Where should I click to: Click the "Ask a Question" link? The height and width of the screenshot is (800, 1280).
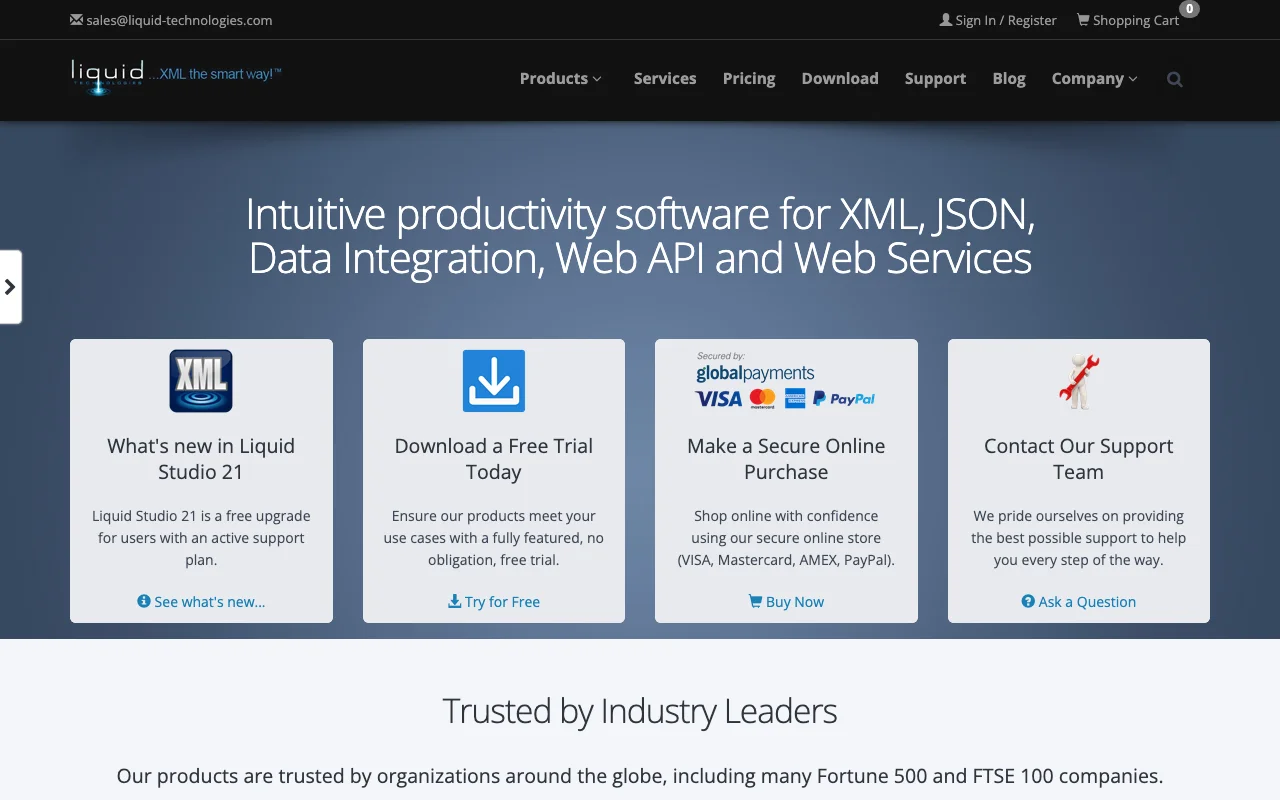point(1079,602)
